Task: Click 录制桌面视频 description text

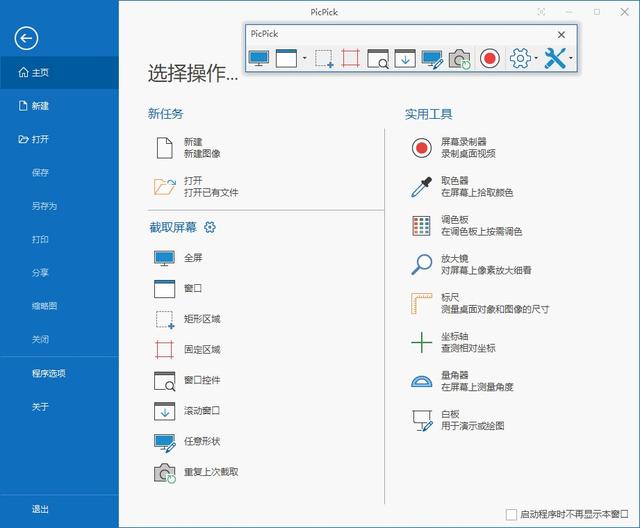Action: pos(468,154)
